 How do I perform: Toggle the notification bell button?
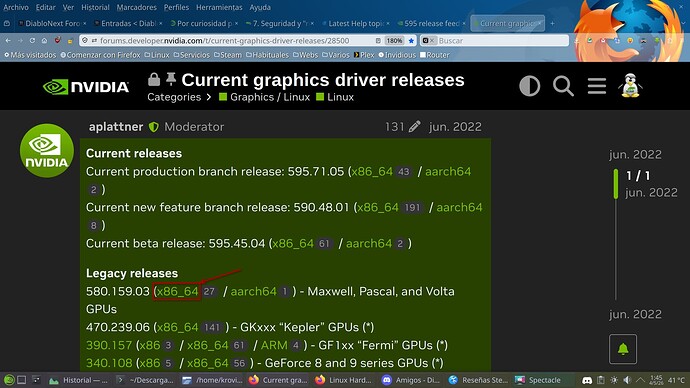[x=623, y=349]
